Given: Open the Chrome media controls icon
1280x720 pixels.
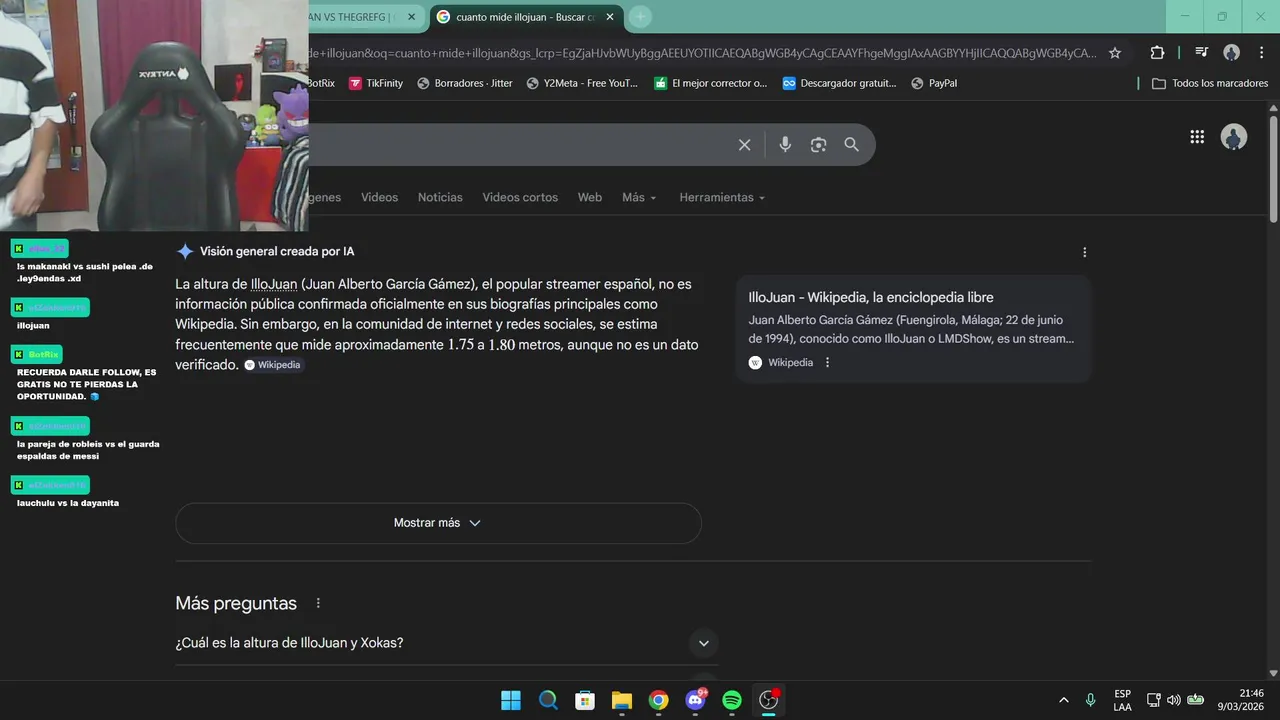Looking at the screenshot, I should 1202,53.
